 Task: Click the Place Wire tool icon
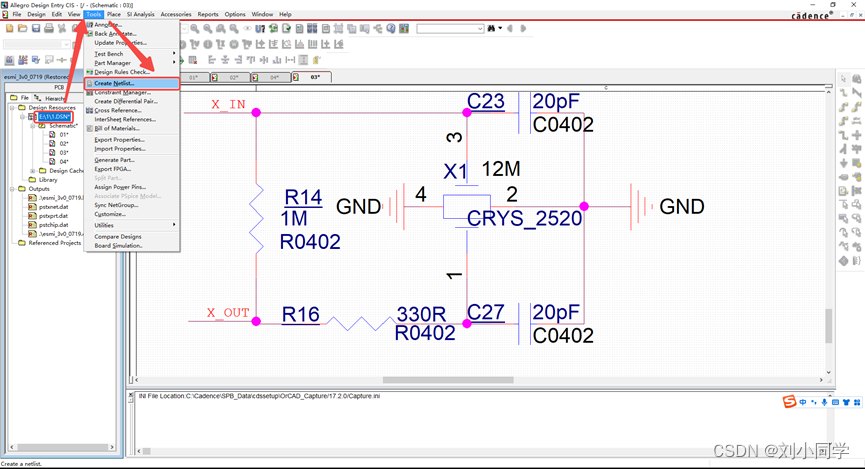click(843, 93)
